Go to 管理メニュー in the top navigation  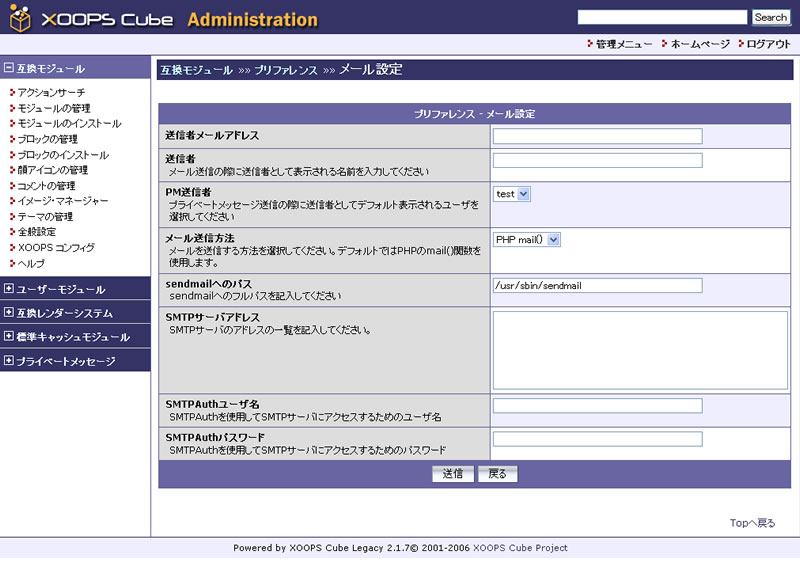pyautogui.click(x=624, y=44)
